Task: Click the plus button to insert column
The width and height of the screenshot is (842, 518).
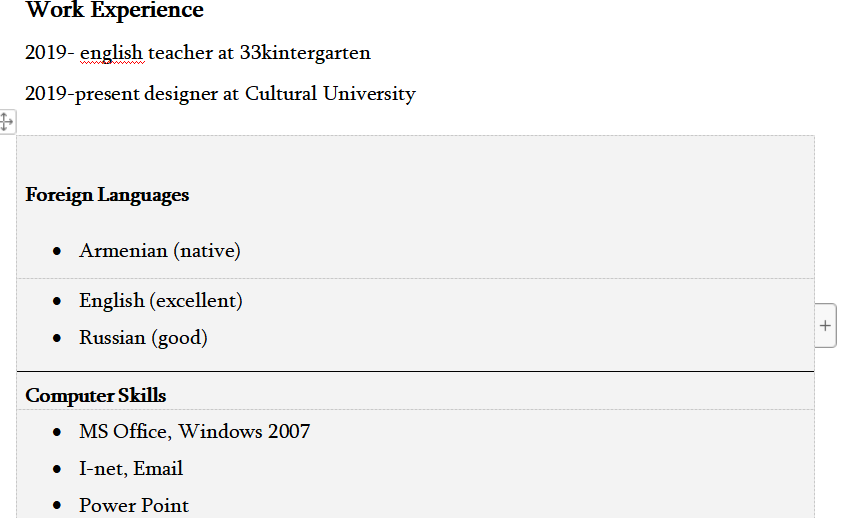Action: pyautogui.click(x=825, y=325)
